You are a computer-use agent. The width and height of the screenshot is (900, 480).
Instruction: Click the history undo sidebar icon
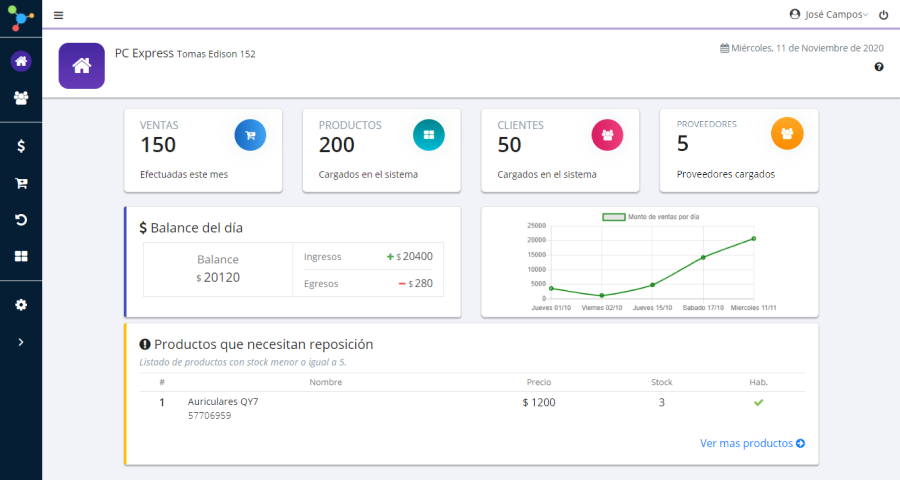(x=21, y=220)
